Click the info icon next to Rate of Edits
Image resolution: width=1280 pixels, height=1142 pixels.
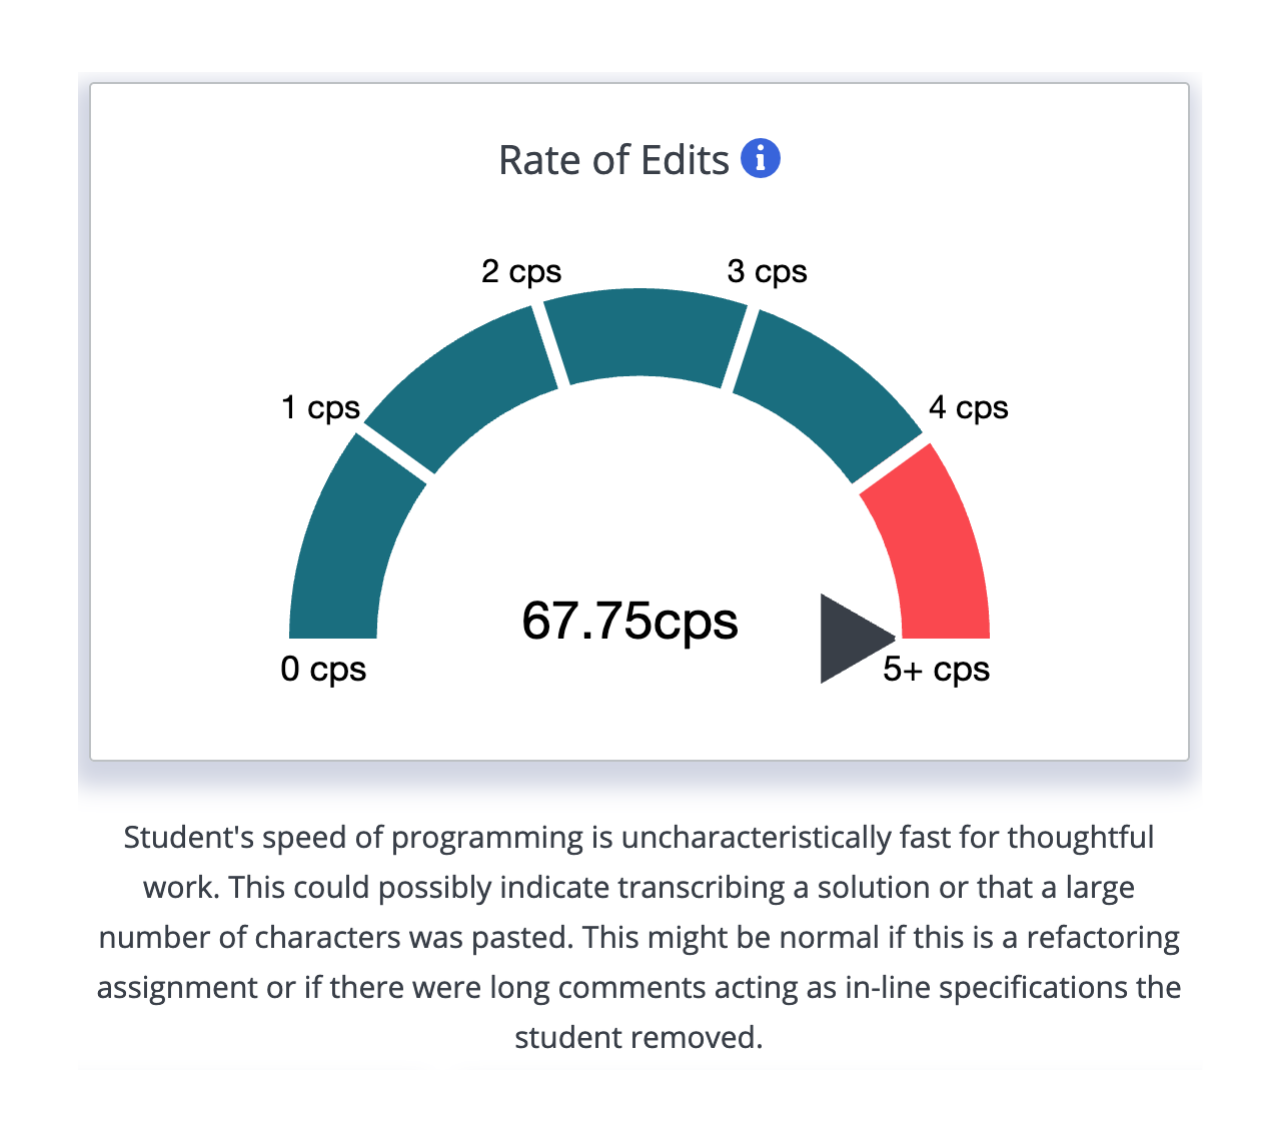tap(761, 158)
